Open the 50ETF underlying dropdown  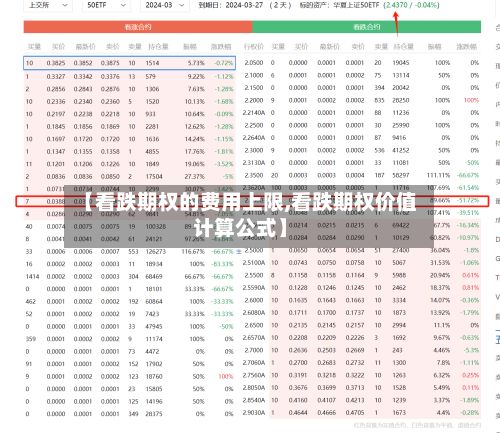(x=106, y=5)
